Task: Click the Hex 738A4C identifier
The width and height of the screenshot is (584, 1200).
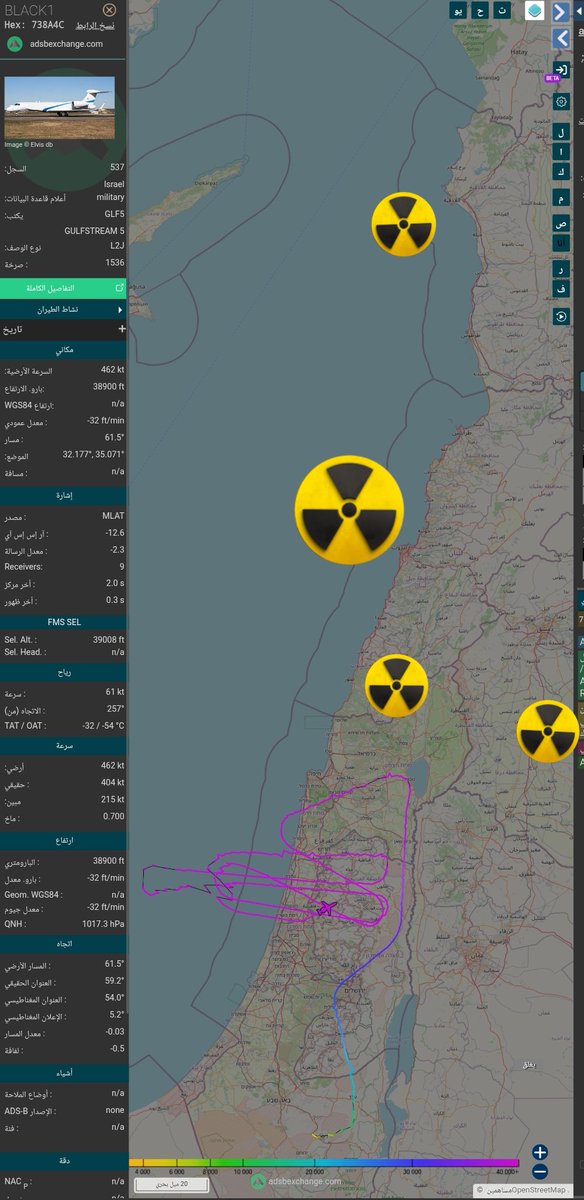Action: [x=36, y=25]
